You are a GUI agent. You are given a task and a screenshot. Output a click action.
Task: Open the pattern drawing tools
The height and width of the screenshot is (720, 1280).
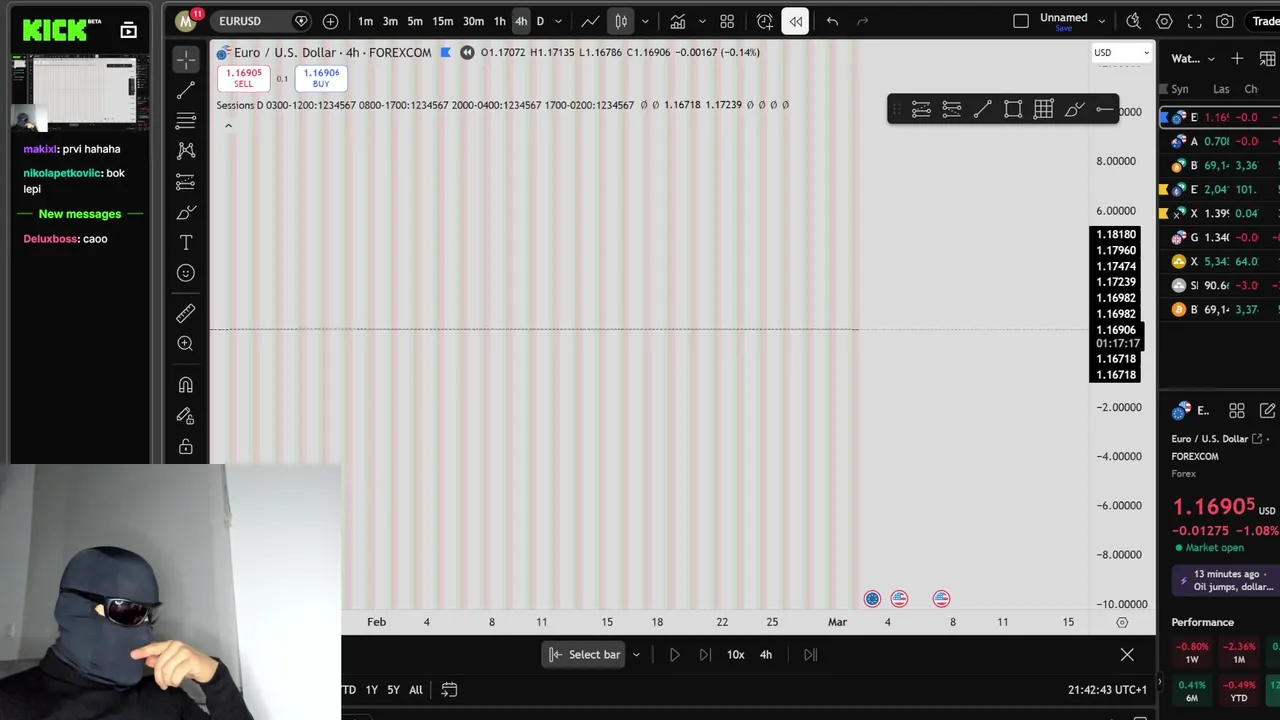pyautogui.click(x=186, y=151)
